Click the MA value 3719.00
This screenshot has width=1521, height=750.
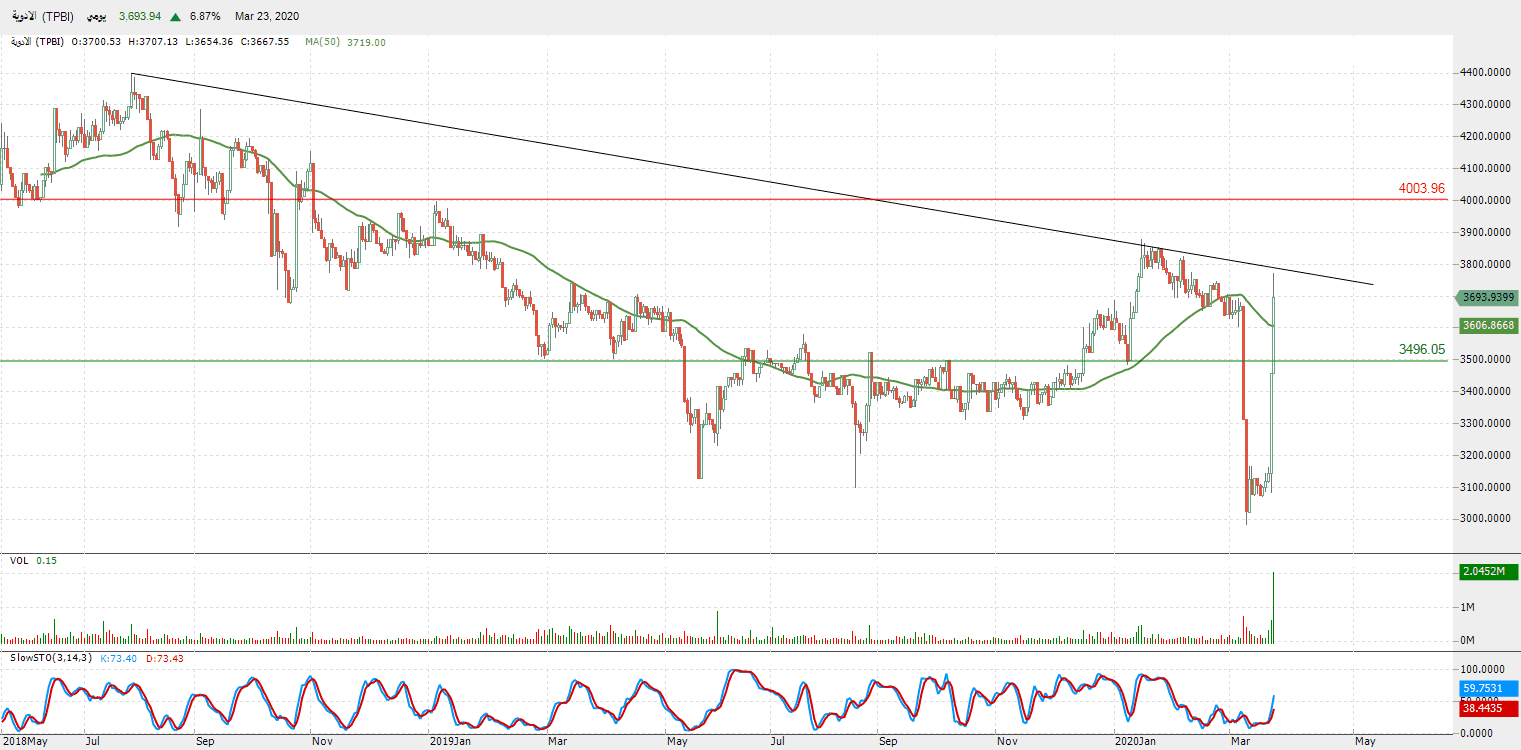click(x=366, y=42)
